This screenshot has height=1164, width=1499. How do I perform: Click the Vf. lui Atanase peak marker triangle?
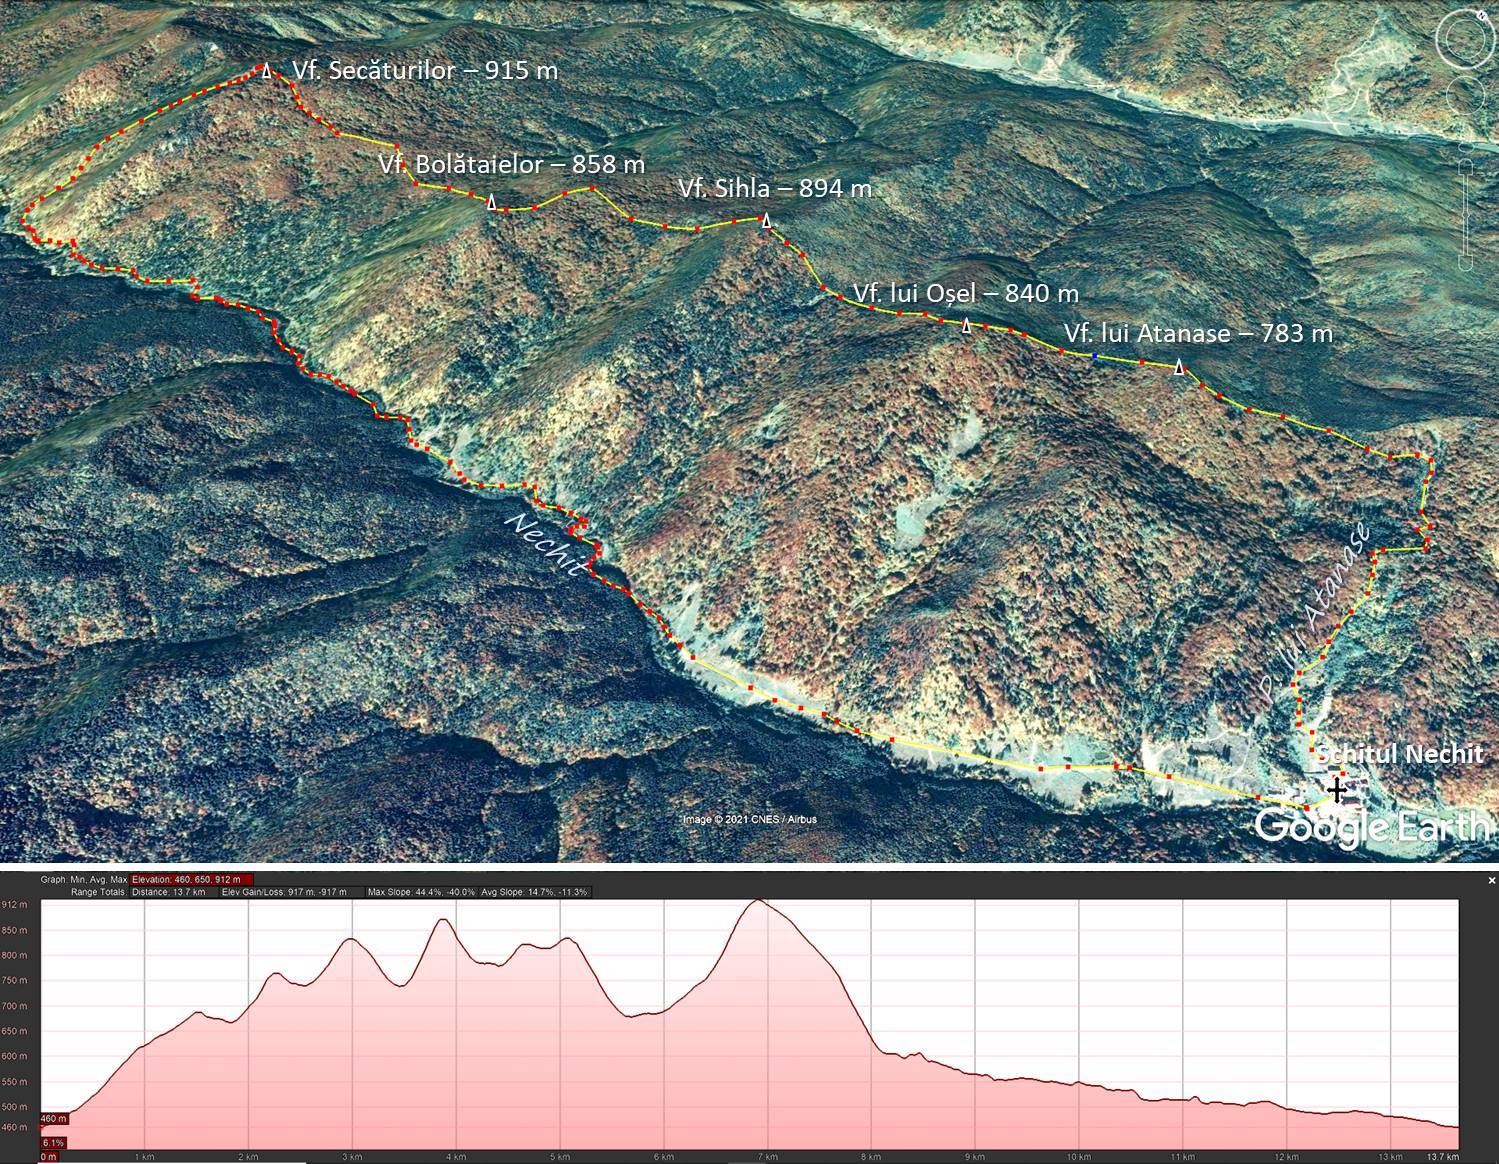coord(1180,368)
